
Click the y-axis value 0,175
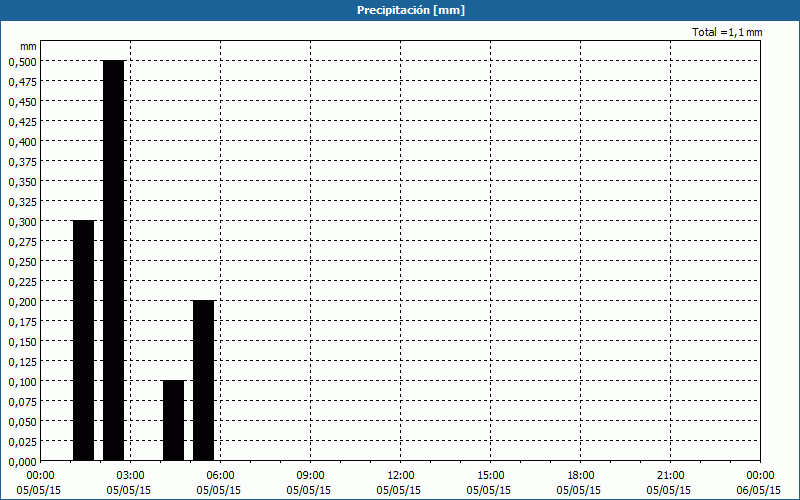(23, 322)
